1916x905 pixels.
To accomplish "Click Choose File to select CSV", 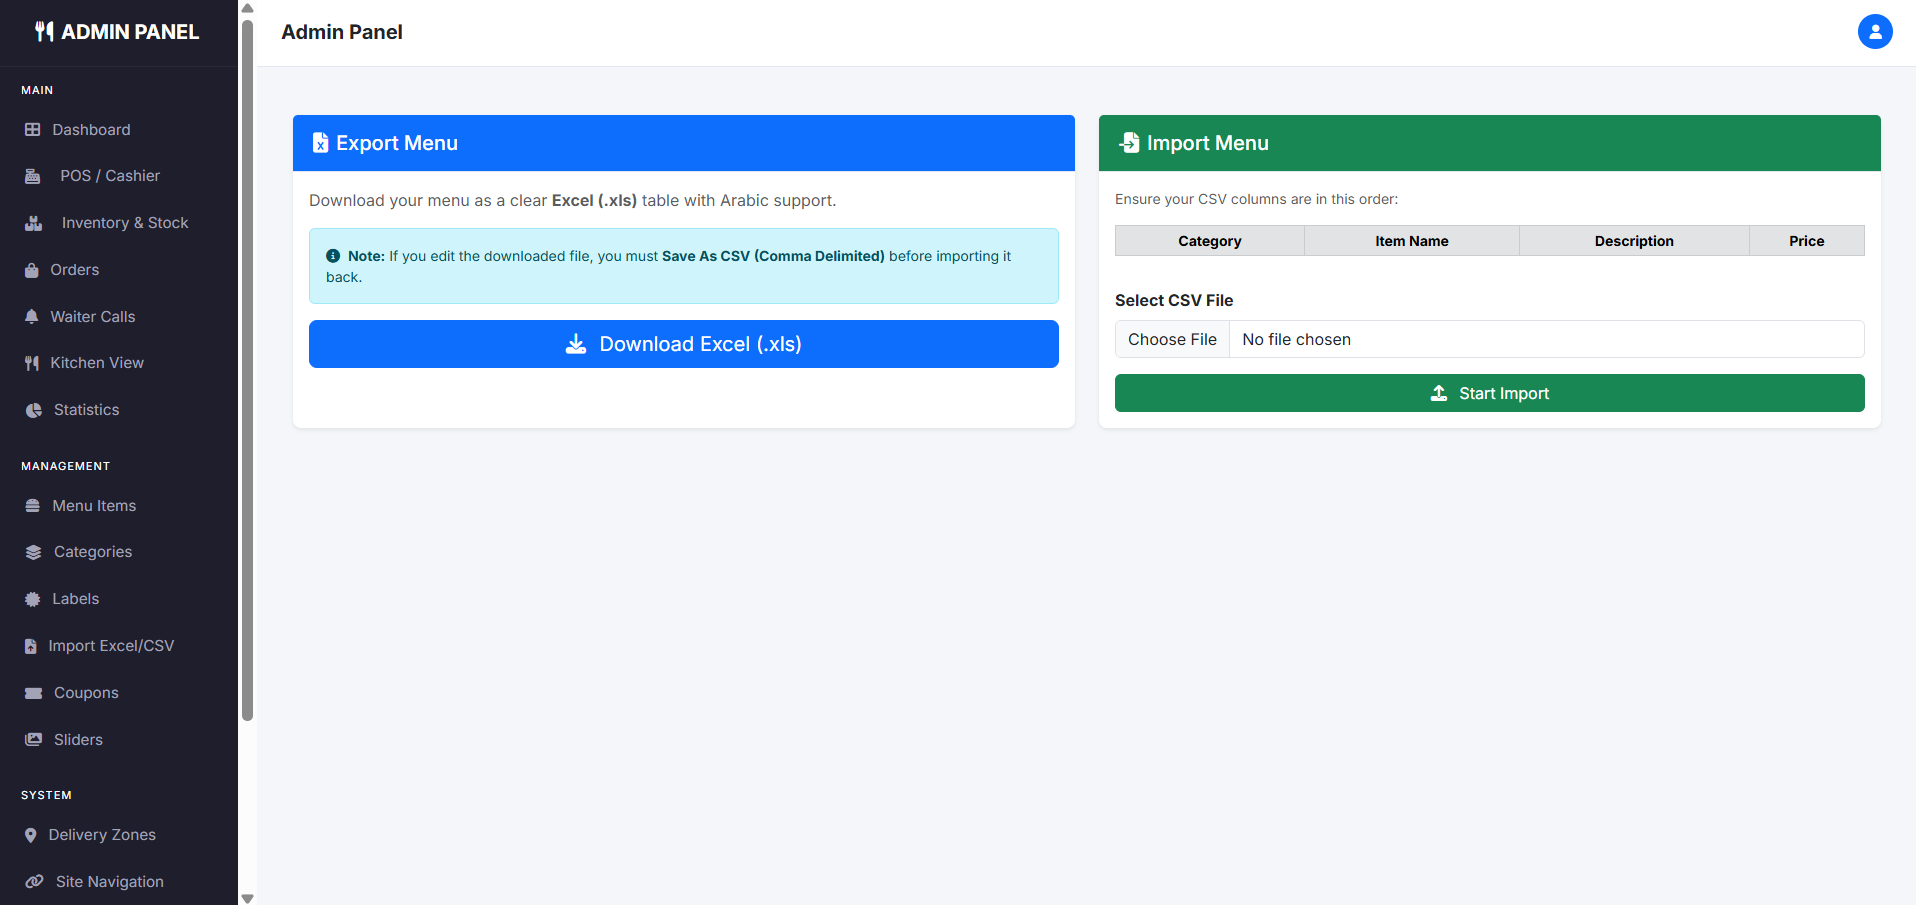I will pyautogui.click(x=1172, y=339).
